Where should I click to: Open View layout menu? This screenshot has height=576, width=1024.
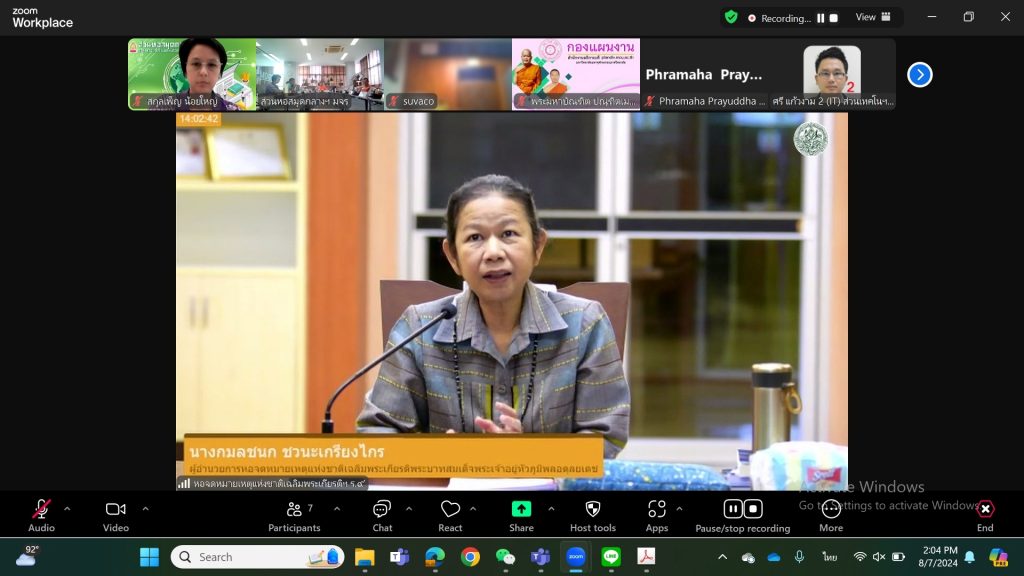click(873, 17)
